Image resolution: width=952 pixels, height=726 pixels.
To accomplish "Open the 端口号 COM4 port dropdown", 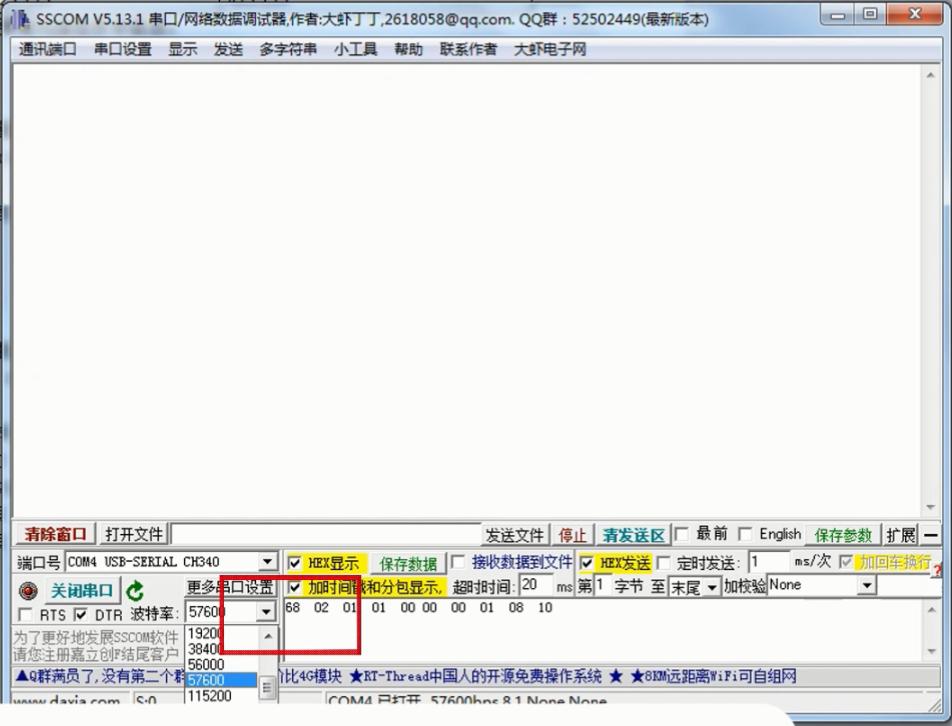I will pos(267,562).
